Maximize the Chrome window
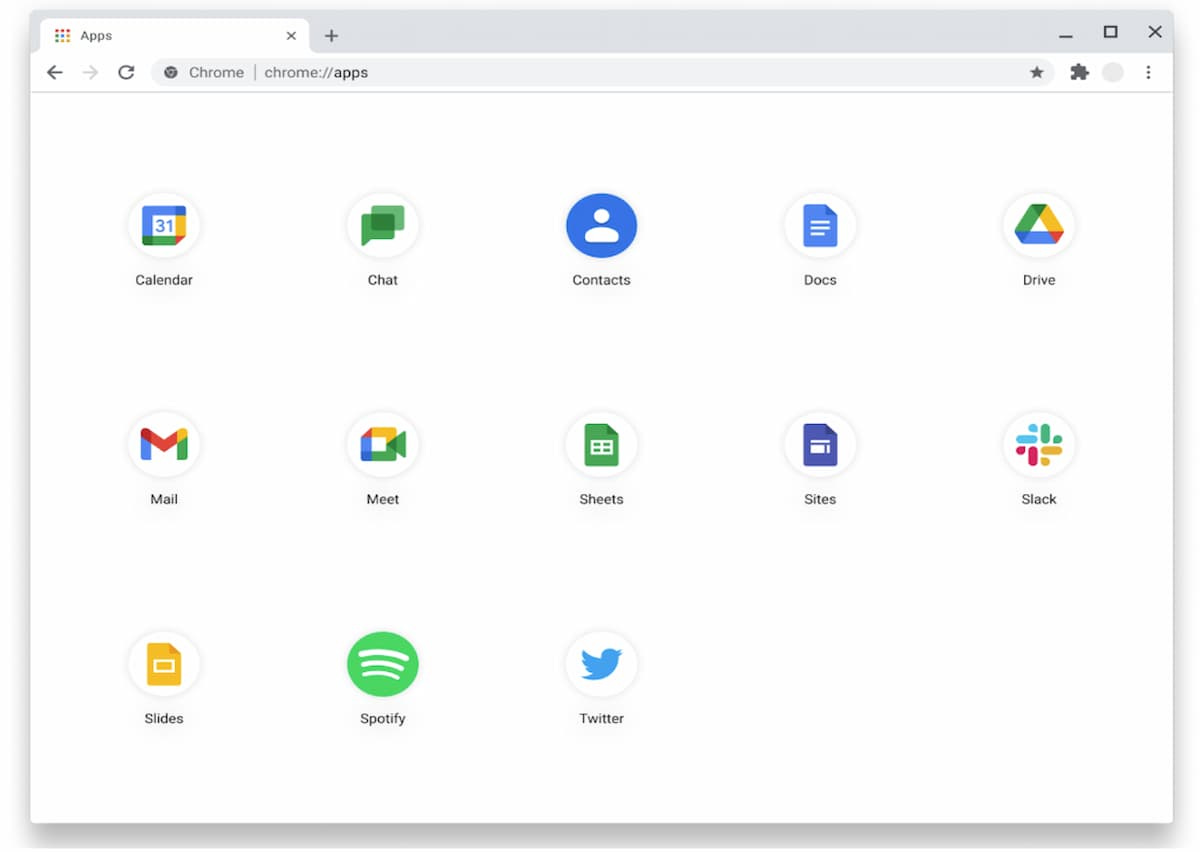This screenshot has height=852, width=1200. click(x=1110, y=32)
